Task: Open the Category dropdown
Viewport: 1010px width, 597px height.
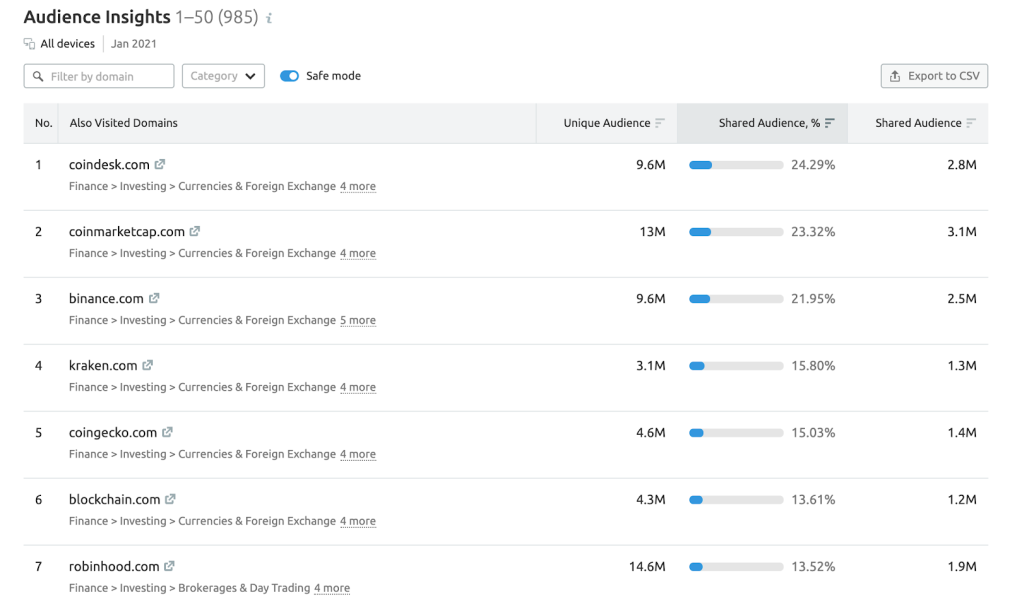Action: click(222, 75)
